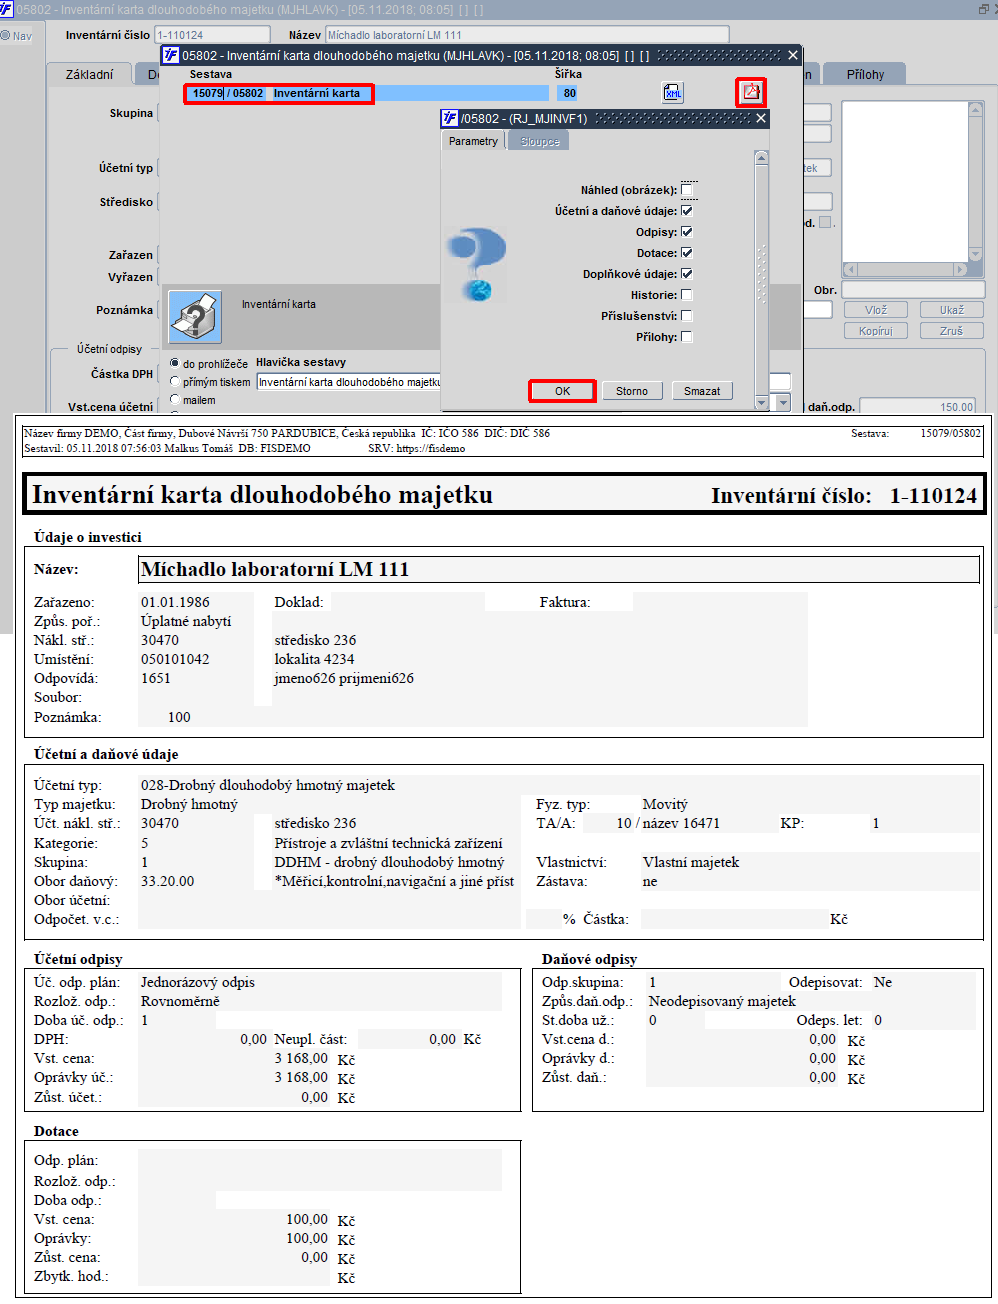Screen dimensions: 998x1304
Task: Click the XML export icon
Action: (673, 93)
